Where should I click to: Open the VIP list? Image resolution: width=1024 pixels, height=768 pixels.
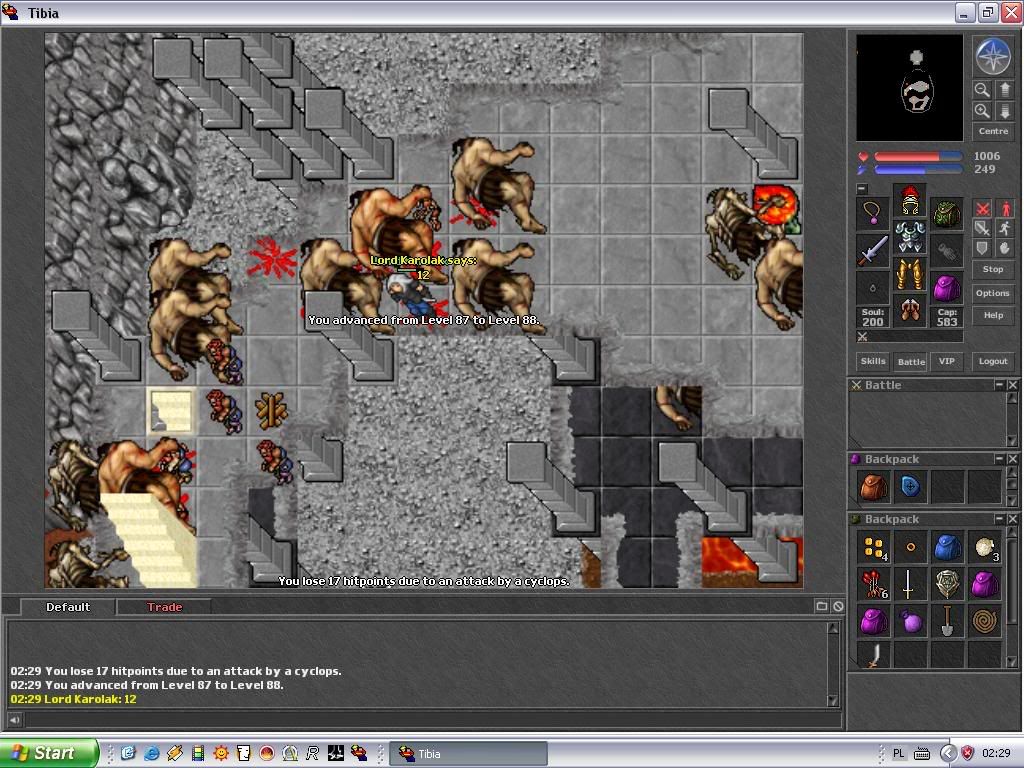coord(946,361)
